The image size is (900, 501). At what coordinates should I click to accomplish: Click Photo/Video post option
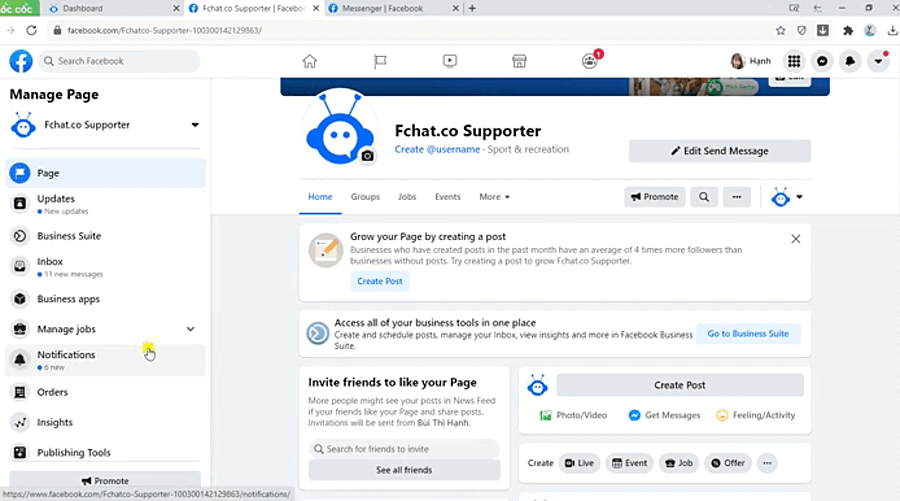(x=573, y=415)
